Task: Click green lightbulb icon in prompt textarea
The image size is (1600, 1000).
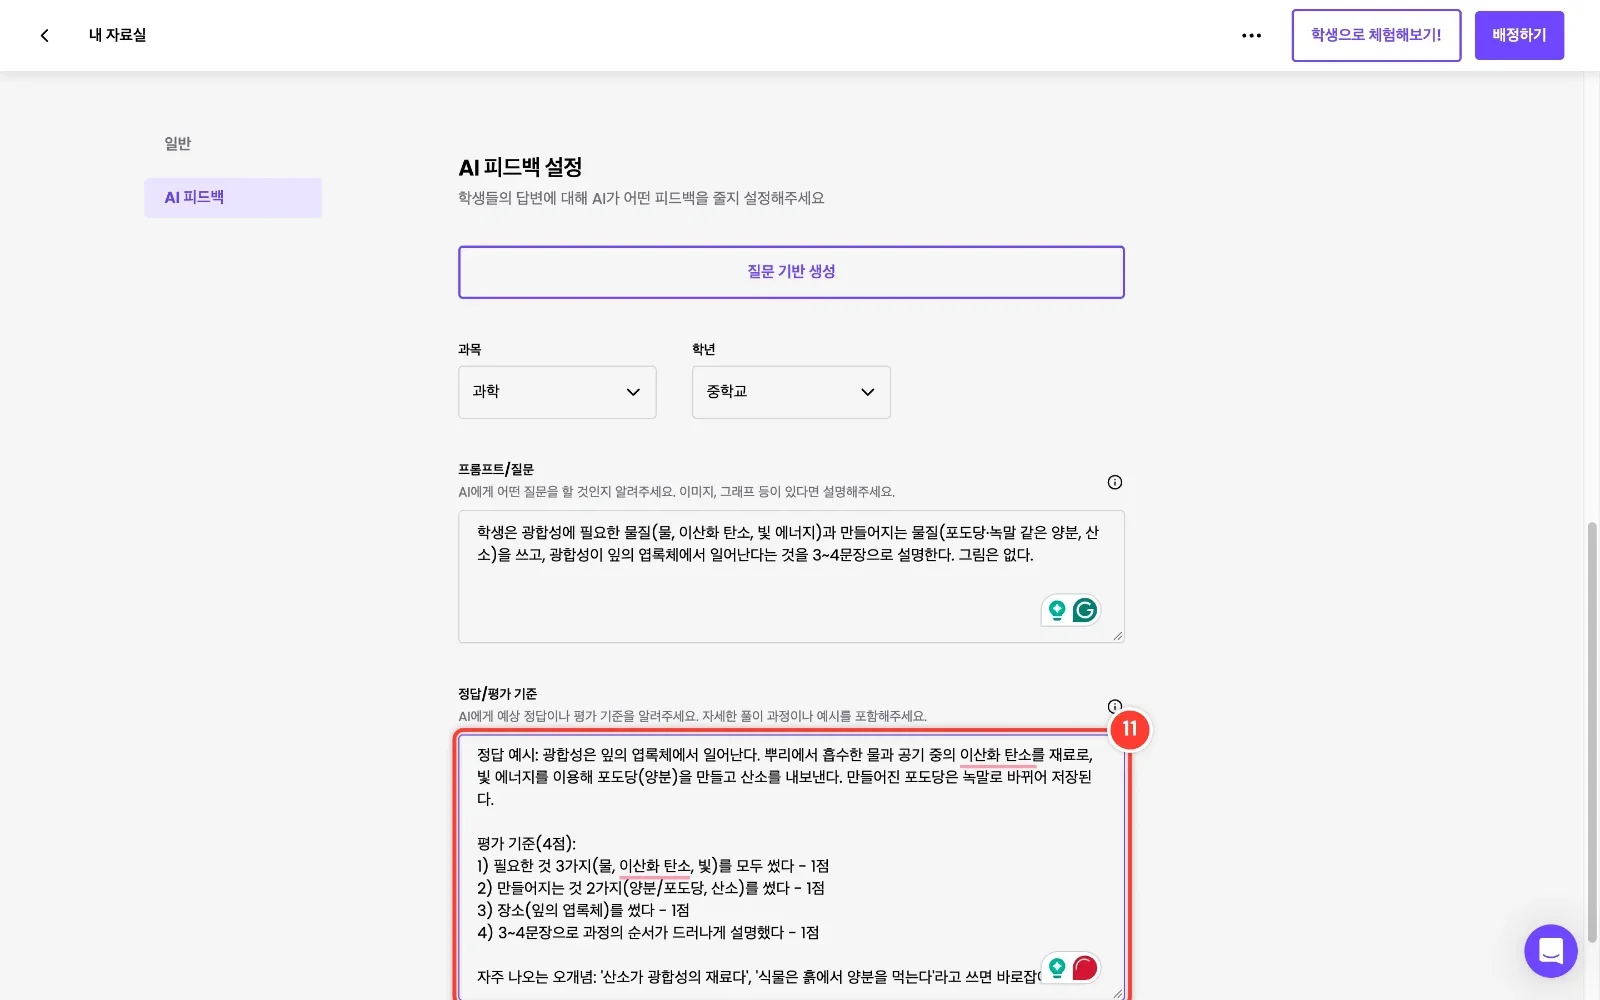Action: click(1057, 610)
